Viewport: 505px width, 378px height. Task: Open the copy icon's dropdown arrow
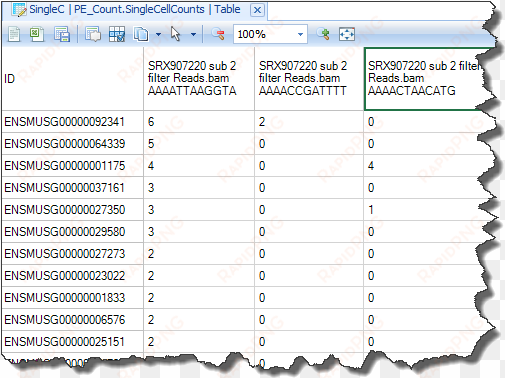click(158, 34)
